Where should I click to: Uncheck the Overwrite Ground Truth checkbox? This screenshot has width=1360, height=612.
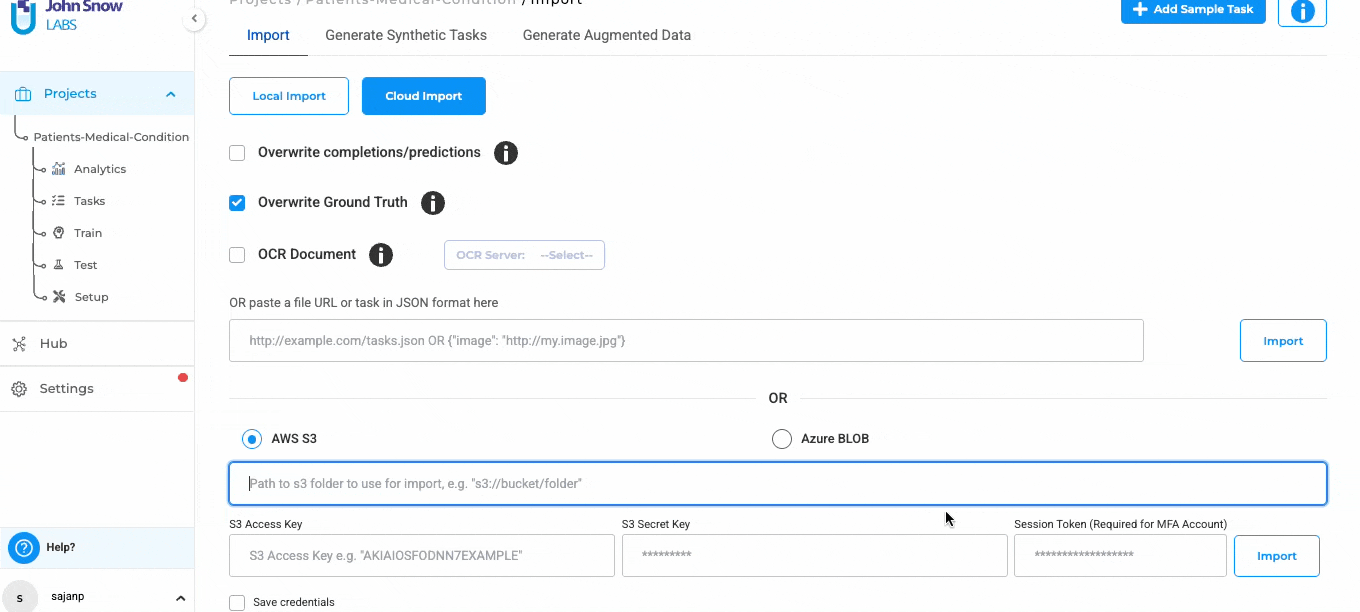[237, 203]
